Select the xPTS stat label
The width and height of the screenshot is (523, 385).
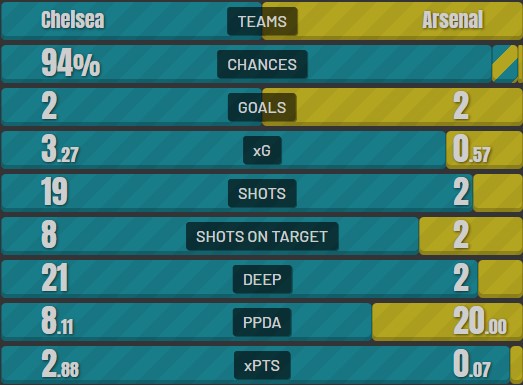click(x=262, y=366)
